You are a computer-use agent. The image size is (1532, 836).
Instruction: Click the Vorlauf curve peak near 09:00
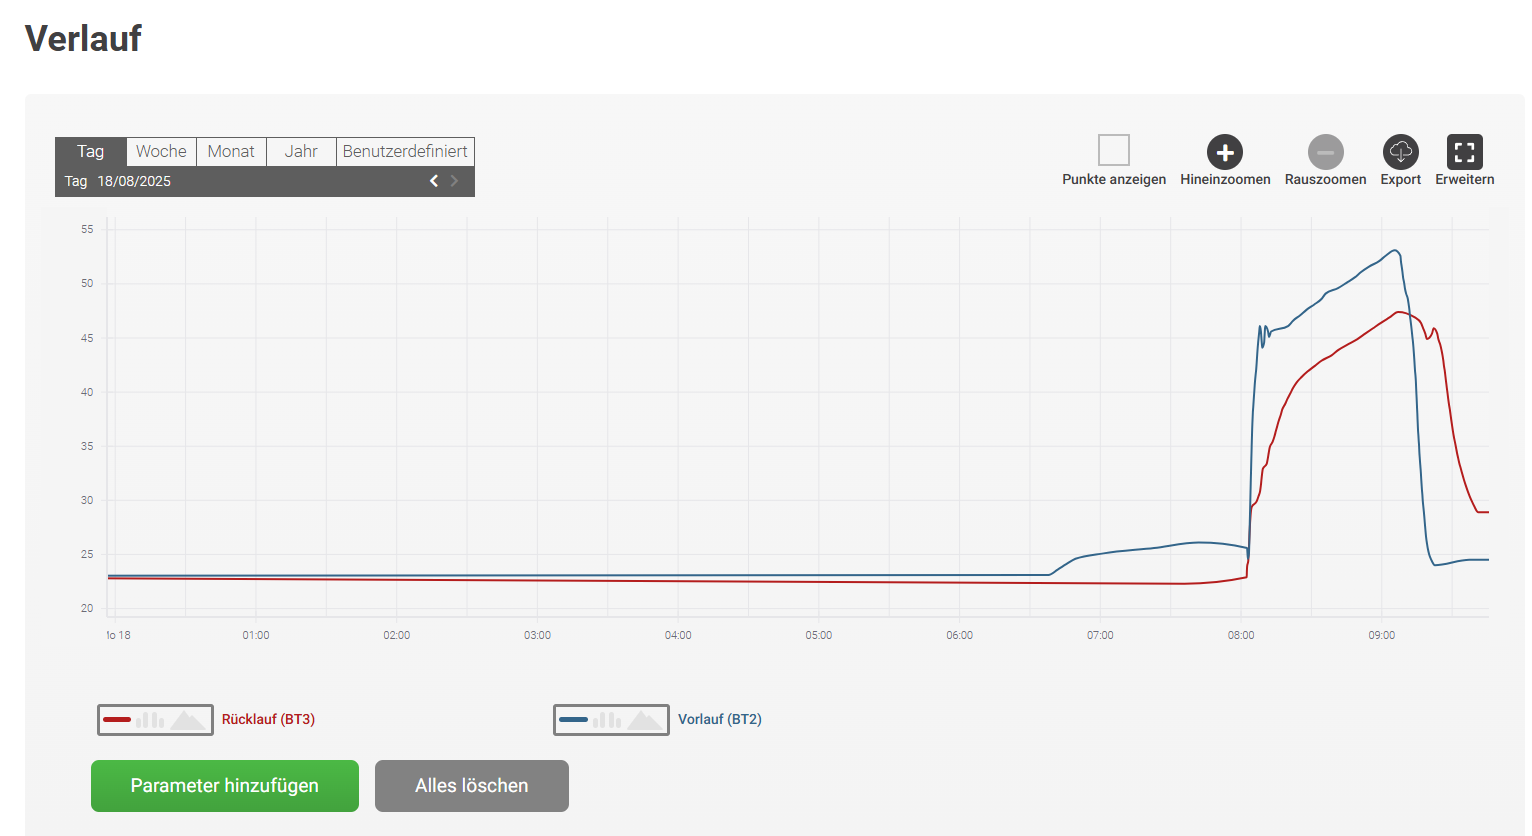[1395, 251]
